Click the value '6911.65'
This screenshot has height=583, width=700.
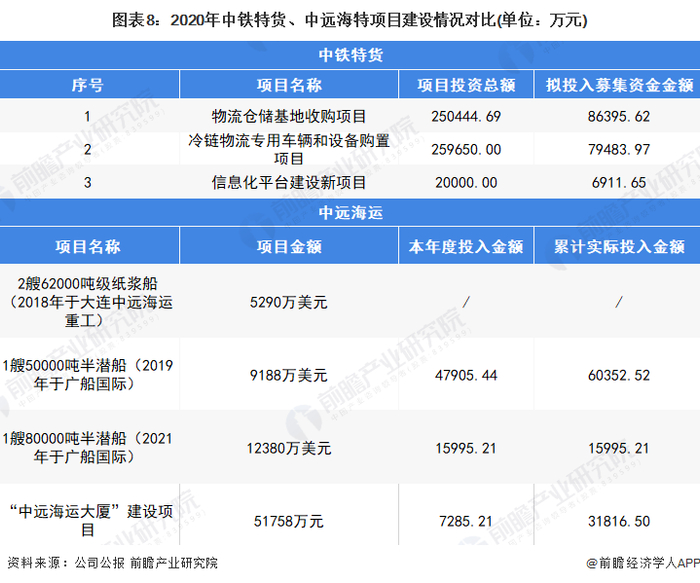619,182
